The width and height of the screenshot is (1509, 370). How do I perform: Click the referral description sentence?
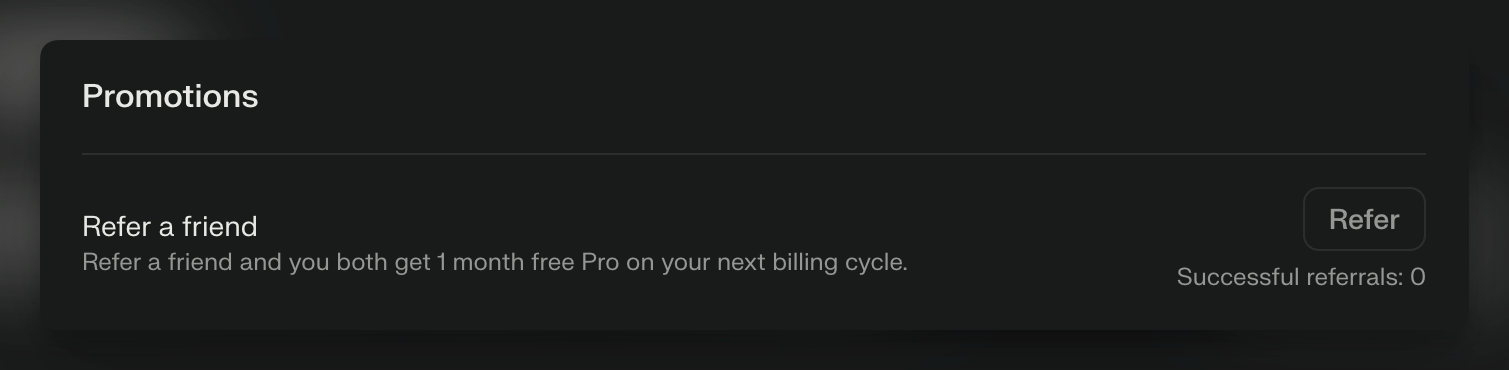click(x=495, y=263)
